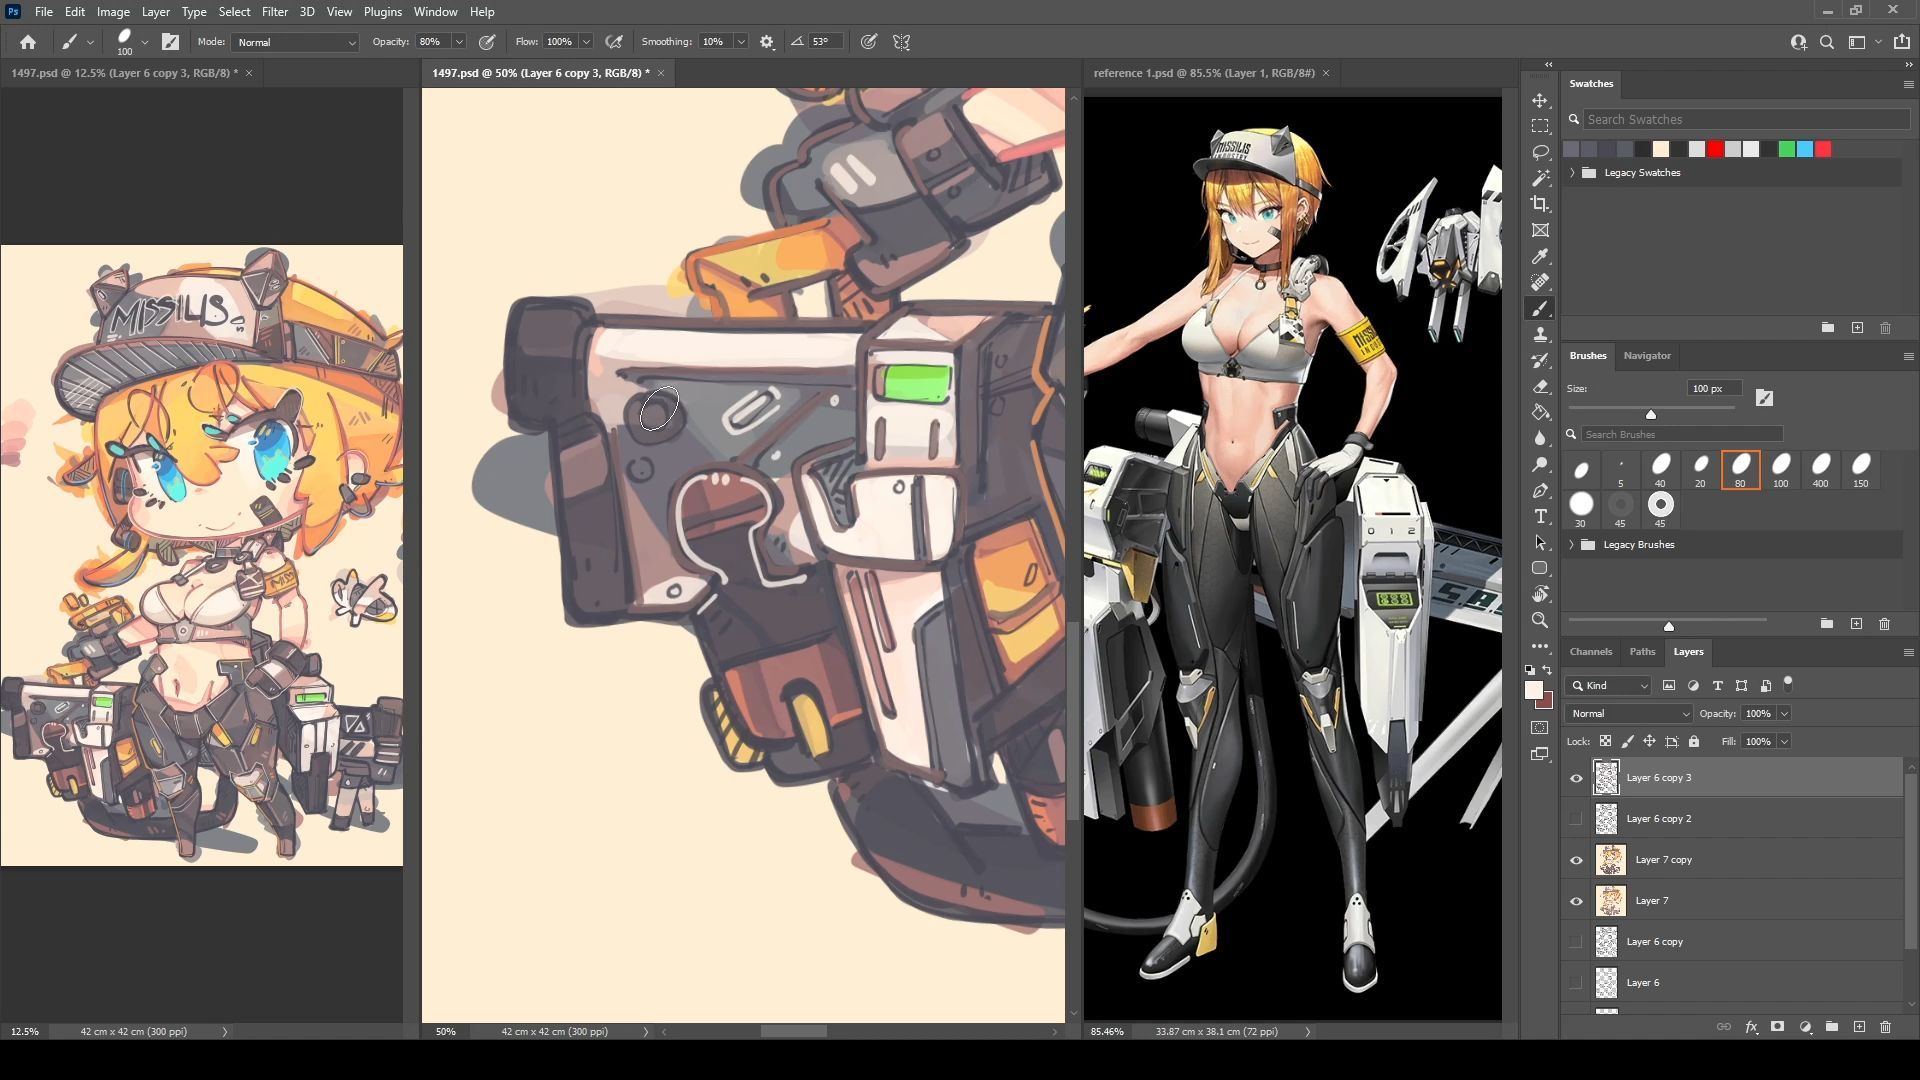Select the Move tool
Image resolution: width=1920 pixels, height=1080 pixels.
coord(1540,100)
